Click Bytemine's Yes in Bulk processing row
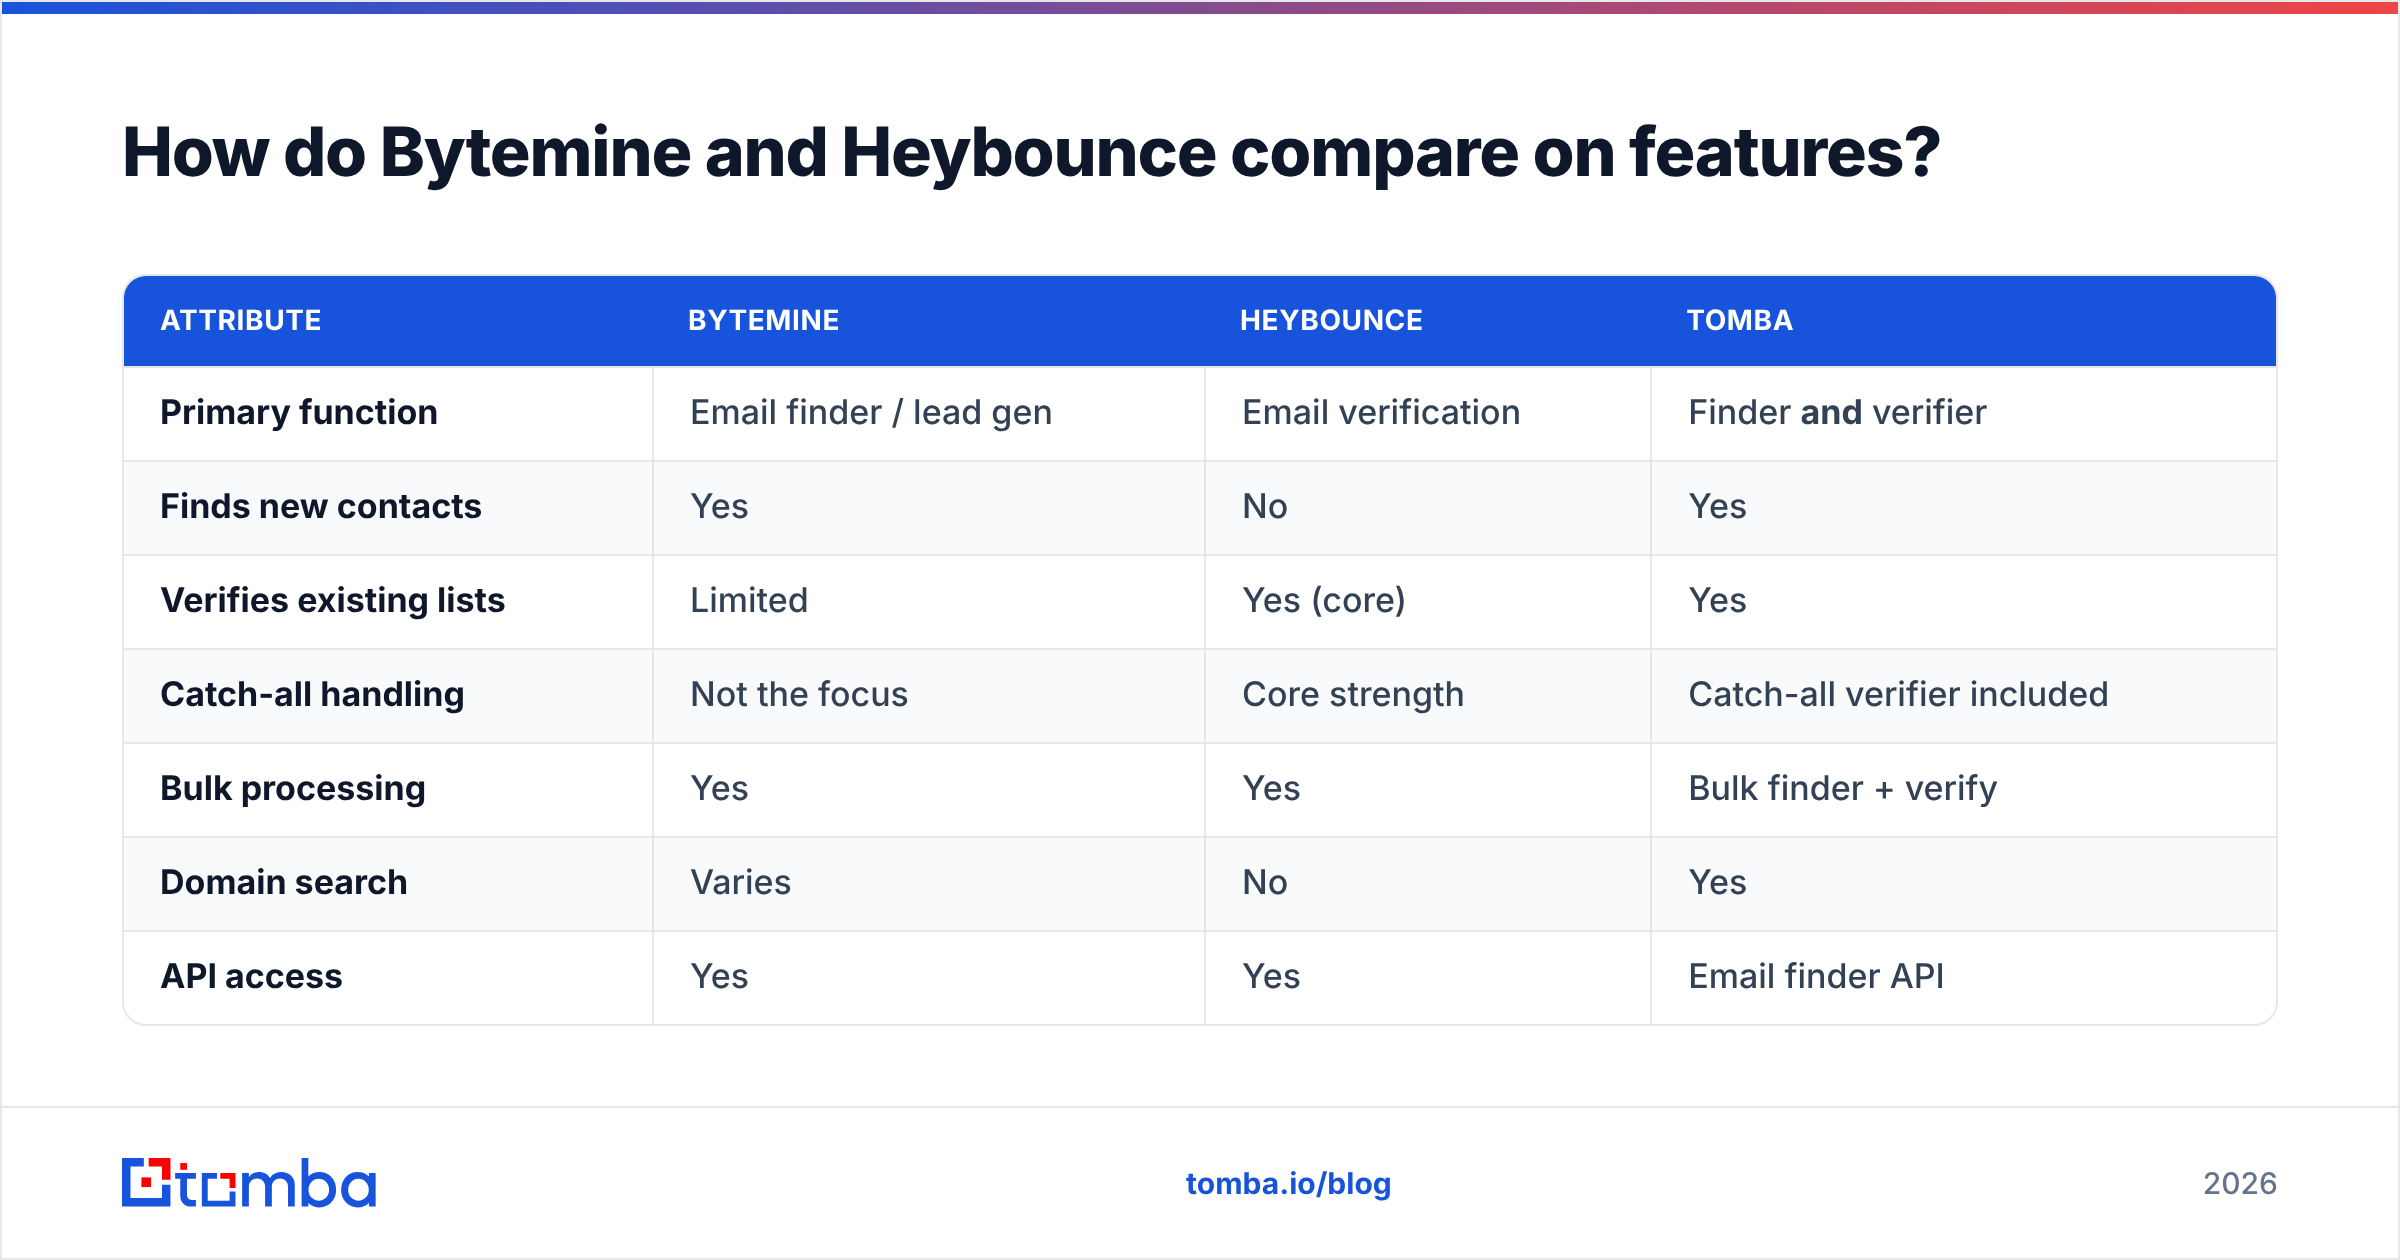The height and width of the screenshot is (1260, 2400). click(x=719, y=788)
